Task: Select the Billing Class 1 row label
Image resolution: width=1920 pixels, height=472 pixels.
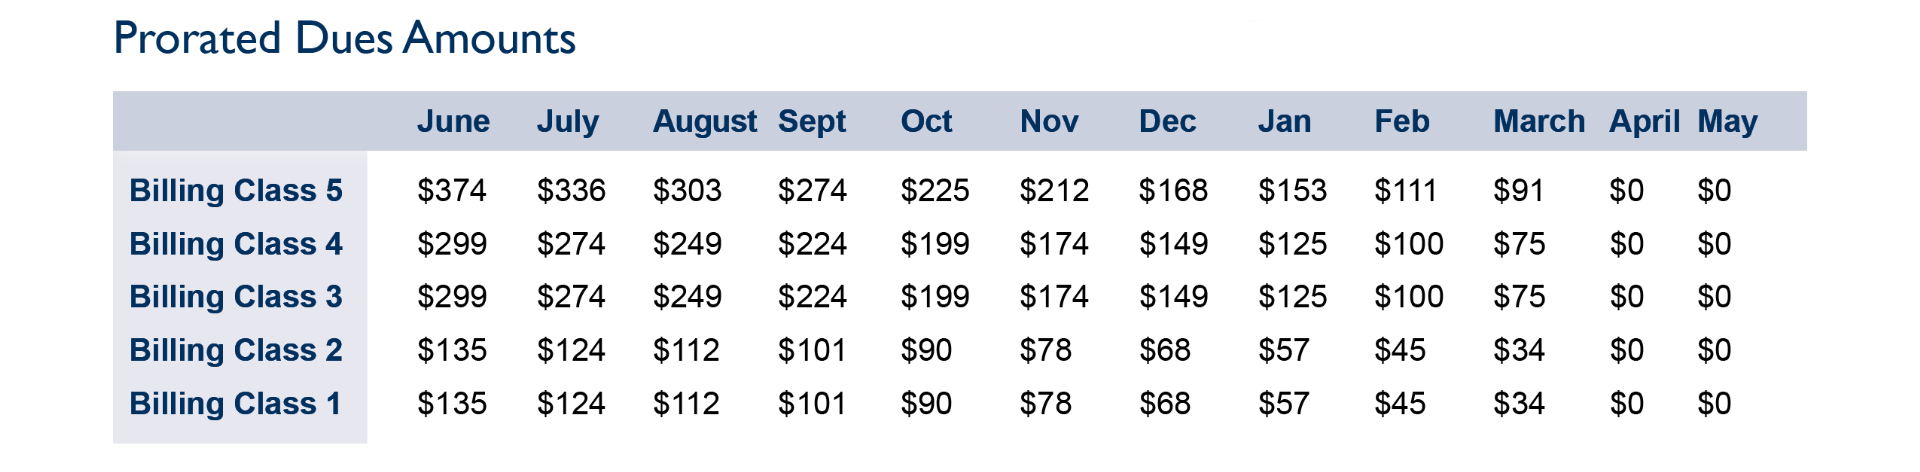Action: (x=235, y=403)
